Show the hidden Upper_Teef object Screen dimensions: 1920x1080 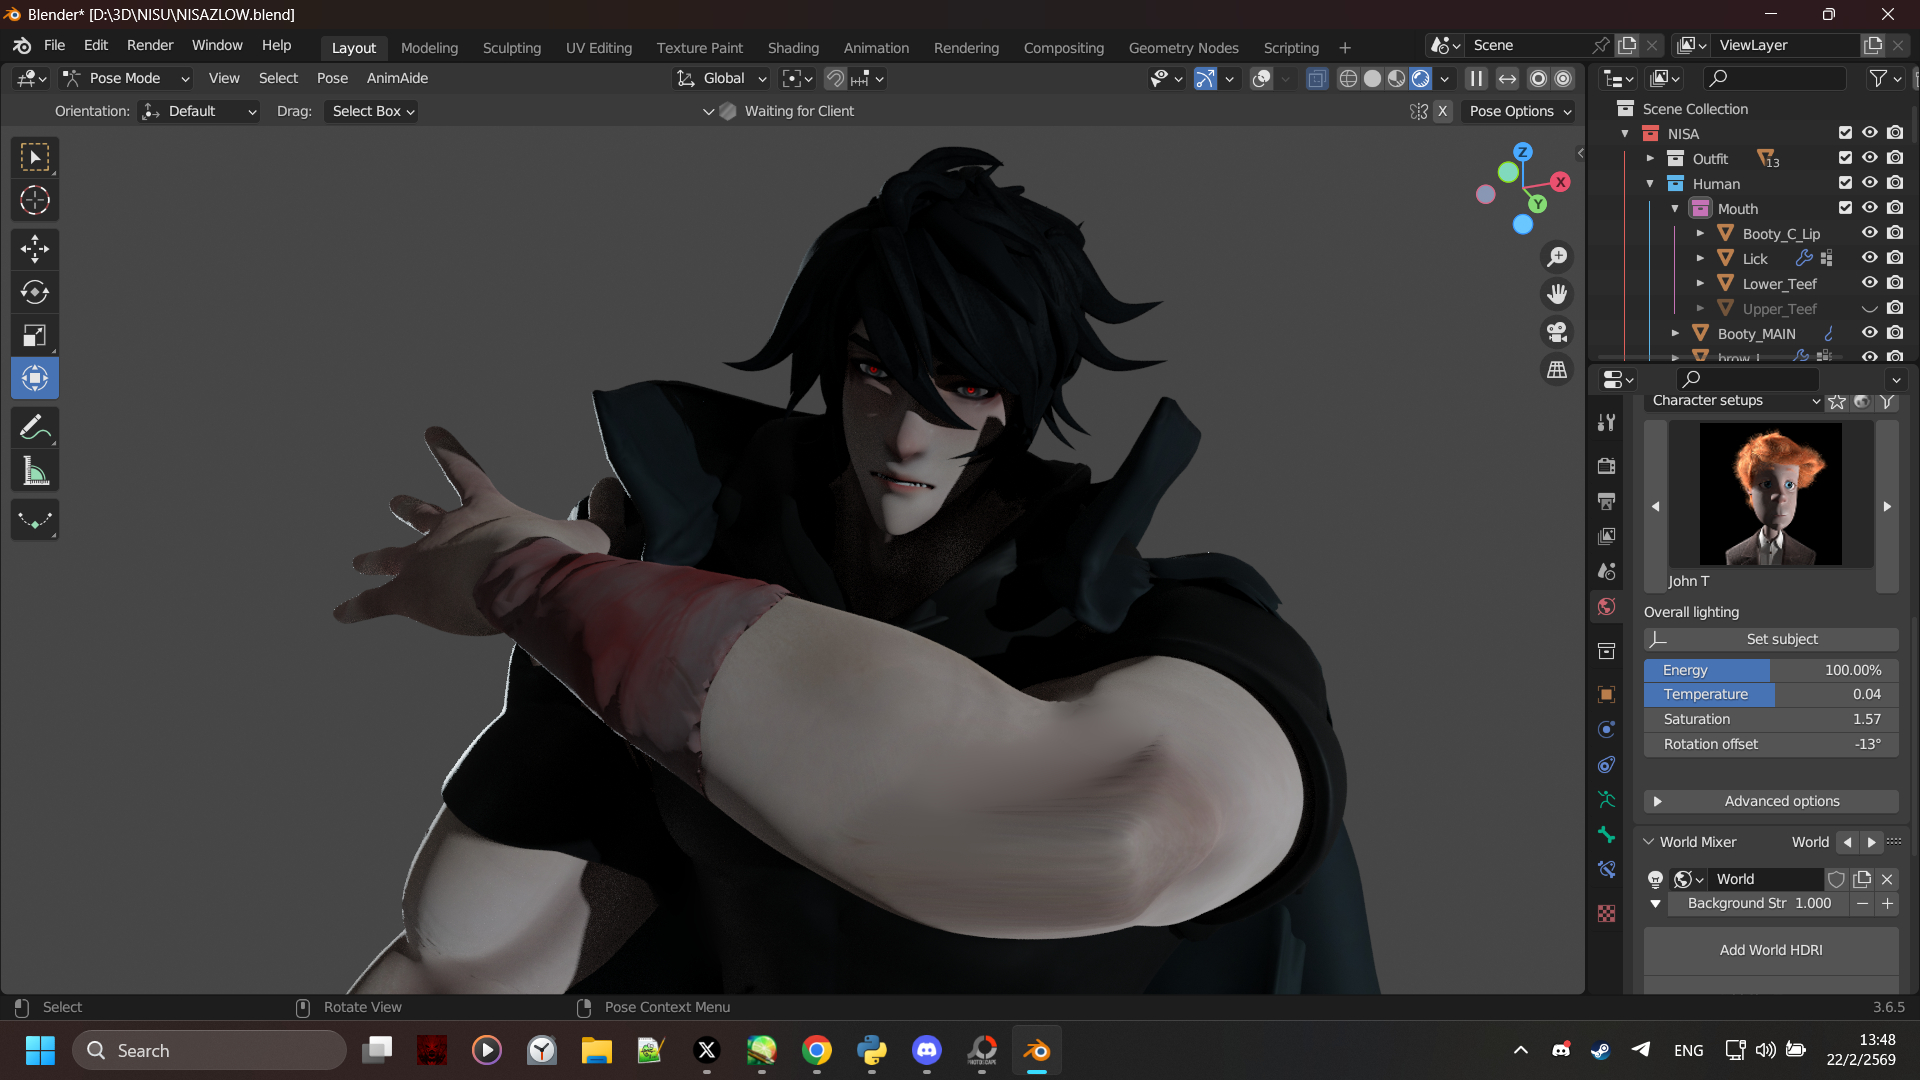pos(1869,309)
